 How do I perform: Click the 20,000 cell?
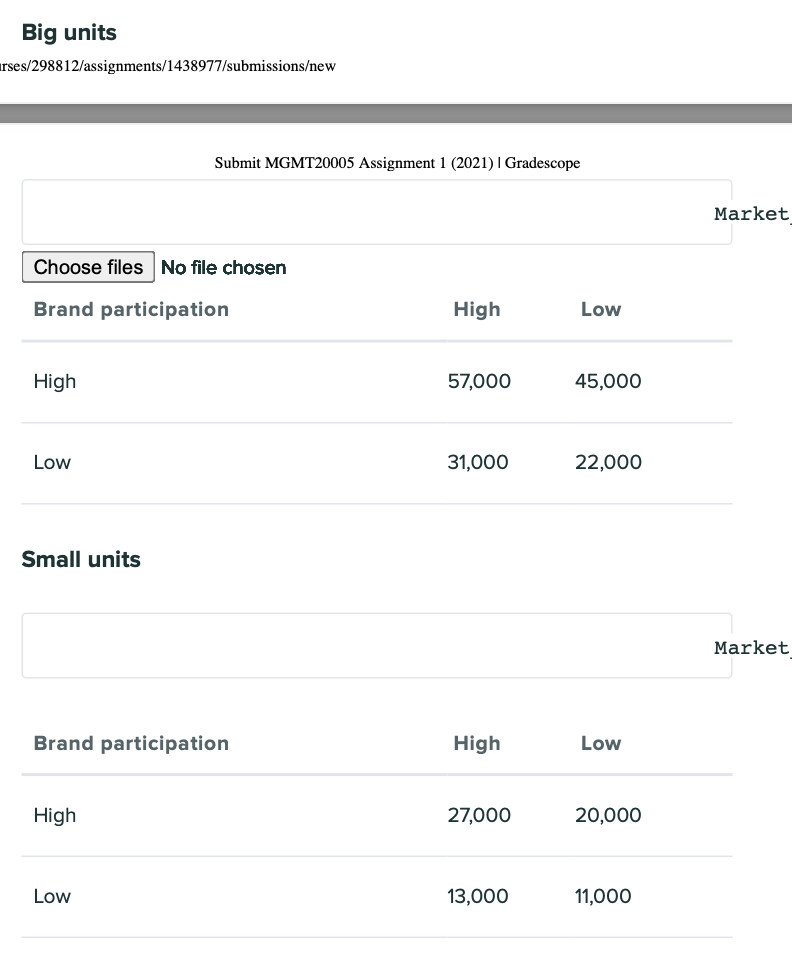[608, 815]
